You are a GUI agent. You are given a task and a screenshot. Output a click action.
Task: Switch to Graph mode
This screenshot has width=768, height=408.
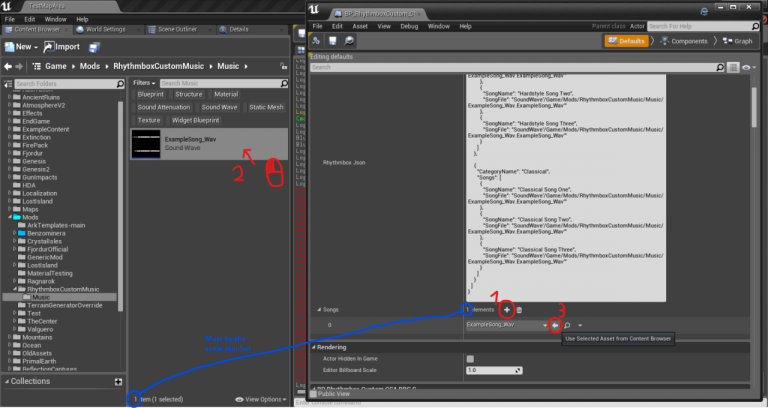[737, 41]
